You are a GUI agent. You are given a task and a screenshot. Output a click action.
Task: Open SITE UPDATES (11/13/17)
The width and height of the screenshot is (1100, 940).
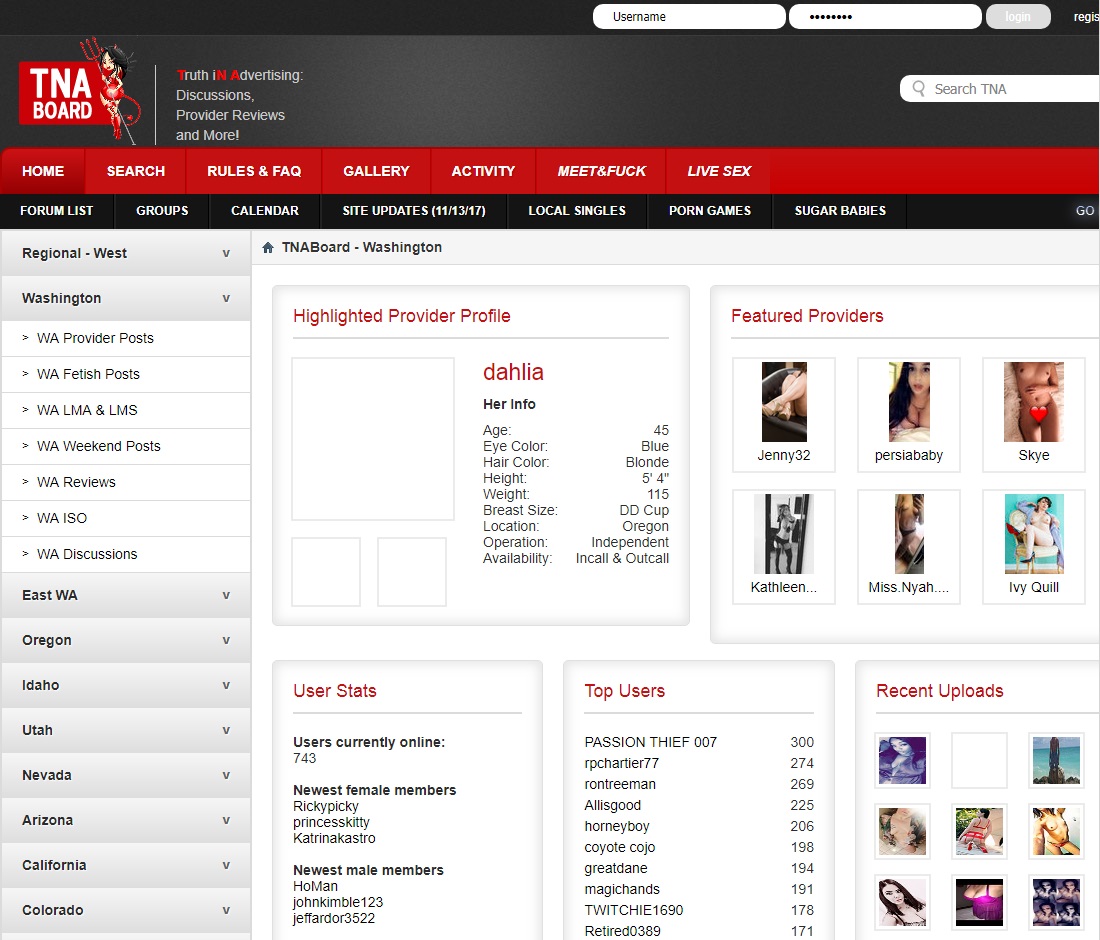tap(414, 211)
